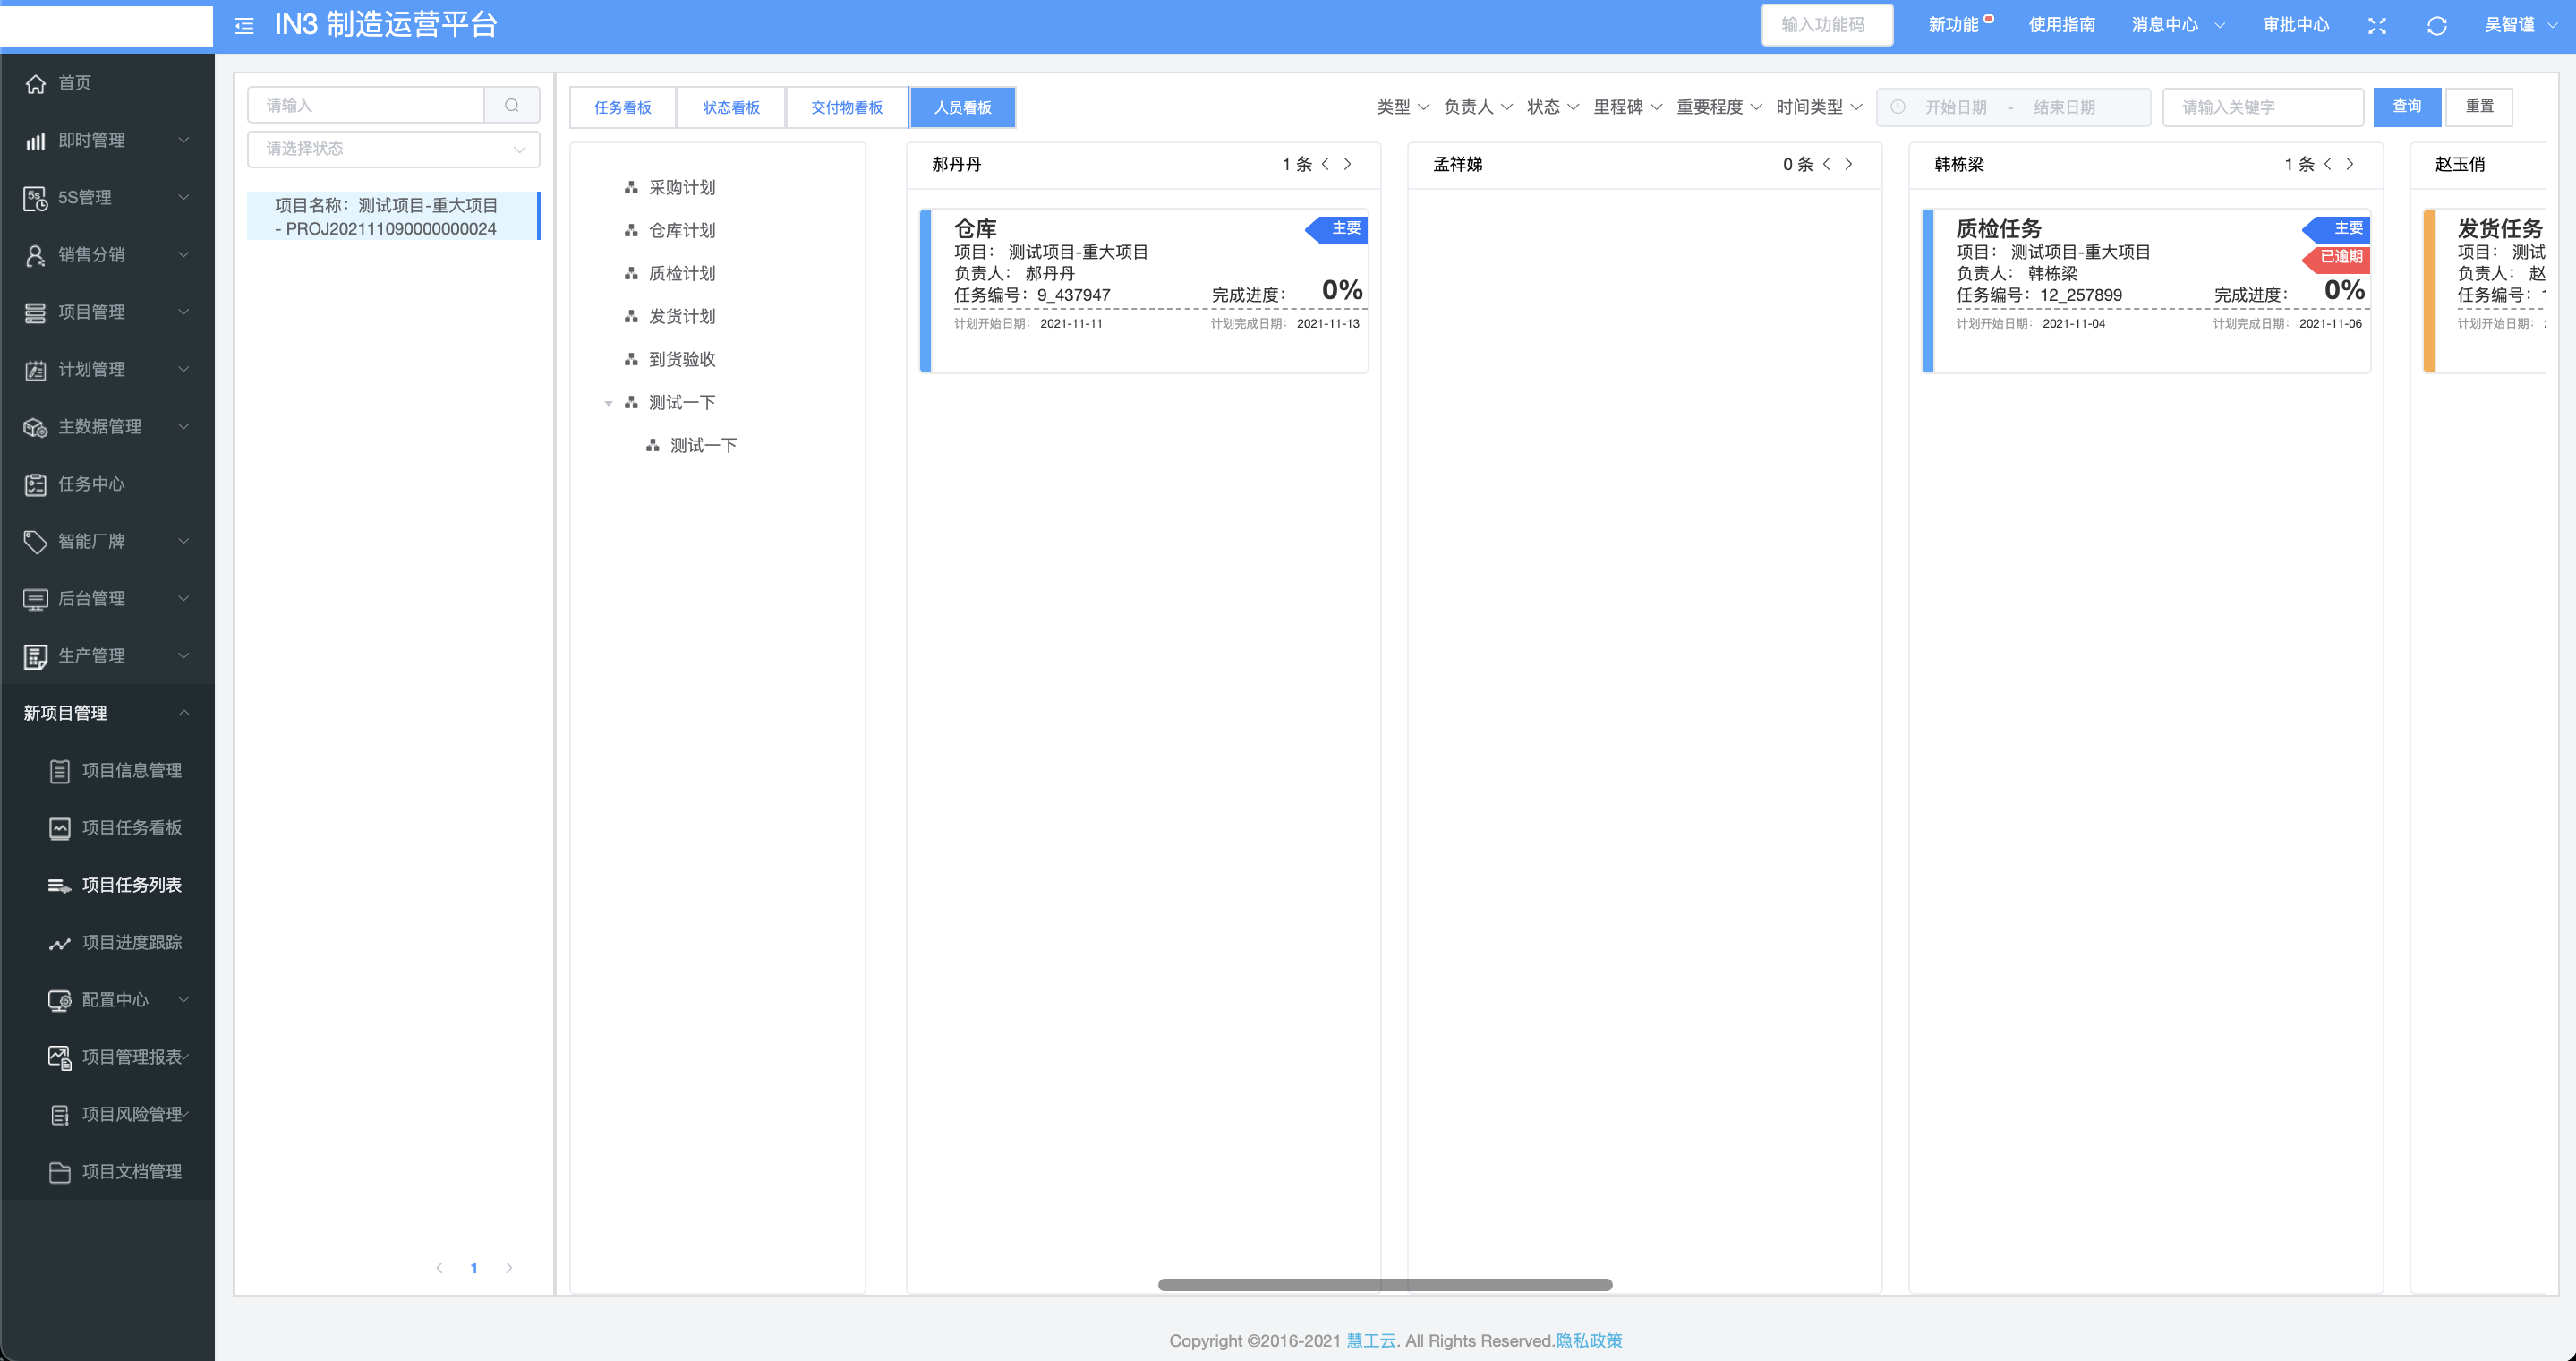This screenshot has width=2576, height=1361.
Task: Click the 输入功能码 input field
Action: point(1826,25)
